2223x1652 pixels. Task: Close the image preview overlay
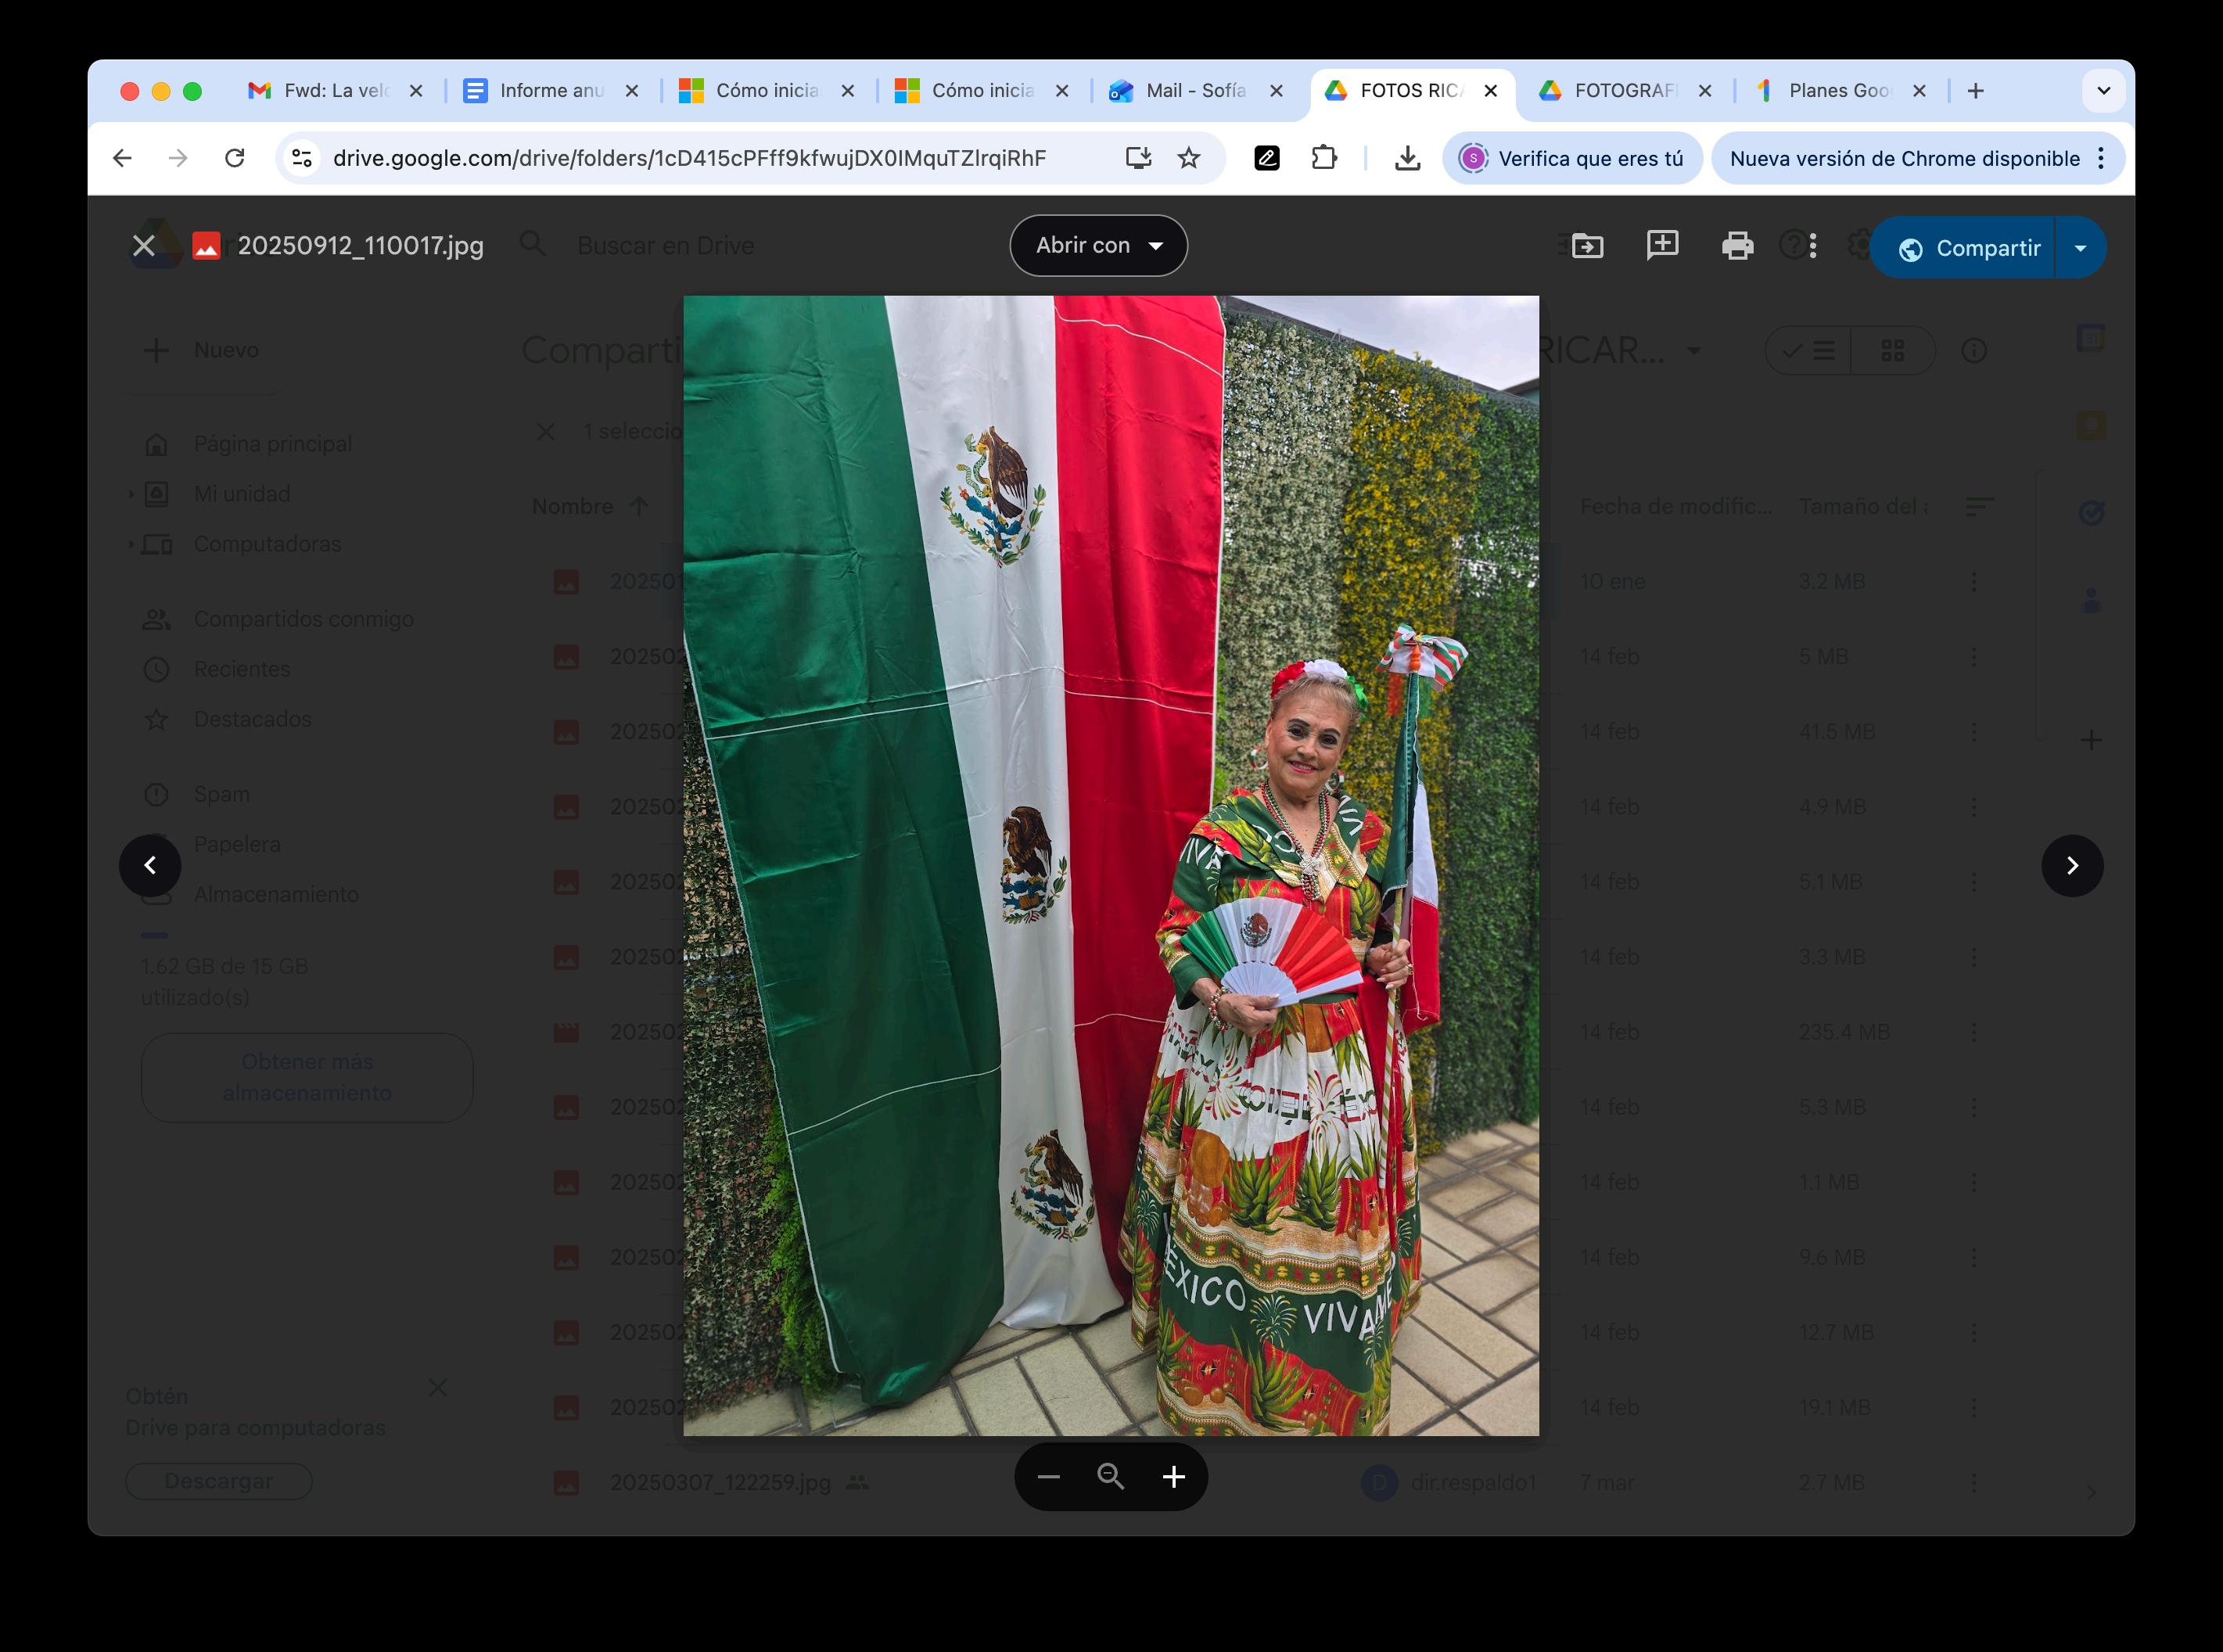pyautogui.click(x=144, y=246)
